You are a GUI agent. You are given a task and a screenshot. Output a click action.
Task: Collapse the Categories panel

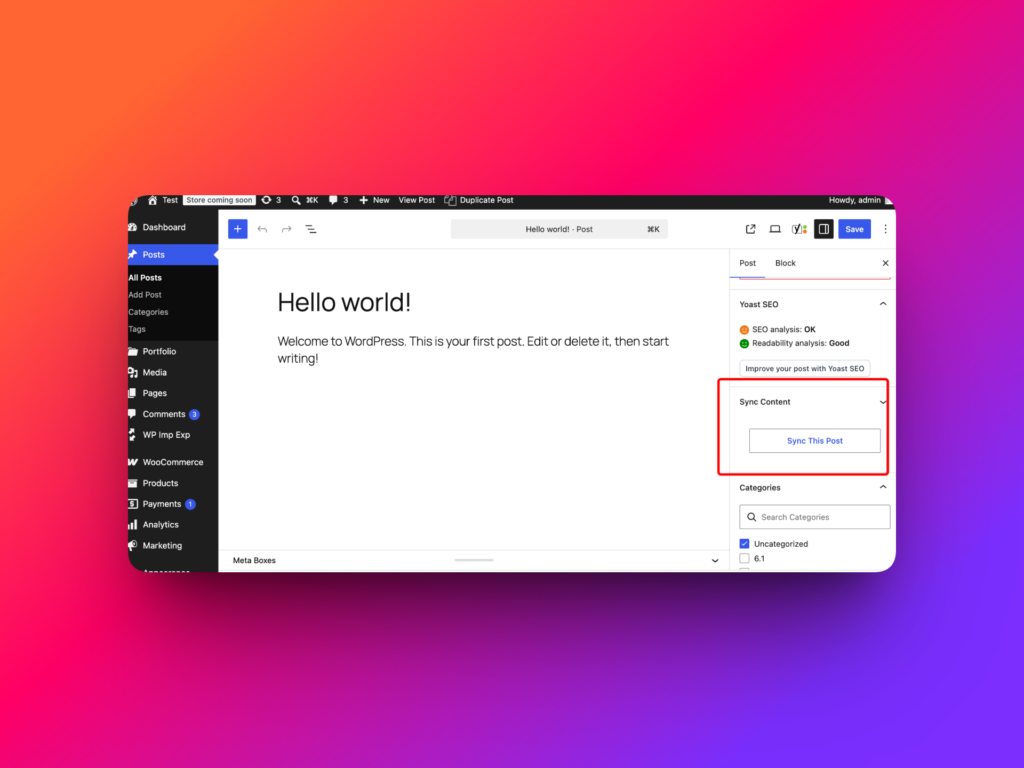coord(883,488)
